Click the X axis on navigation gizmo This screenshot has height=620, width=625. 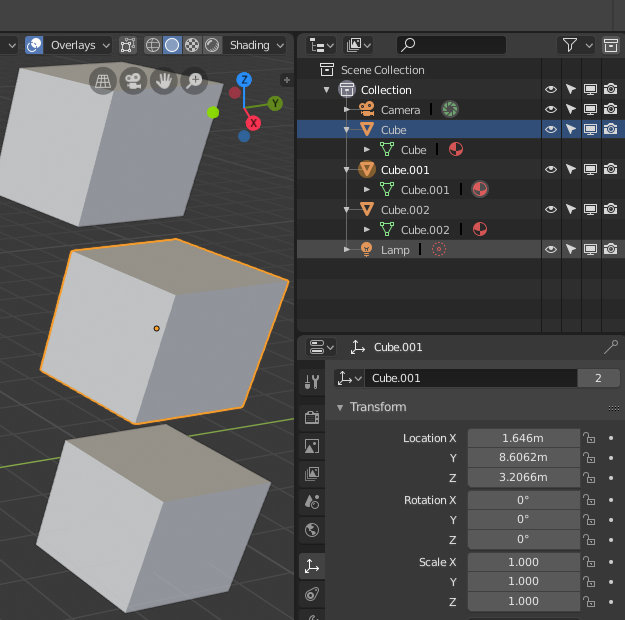point(254,123)
